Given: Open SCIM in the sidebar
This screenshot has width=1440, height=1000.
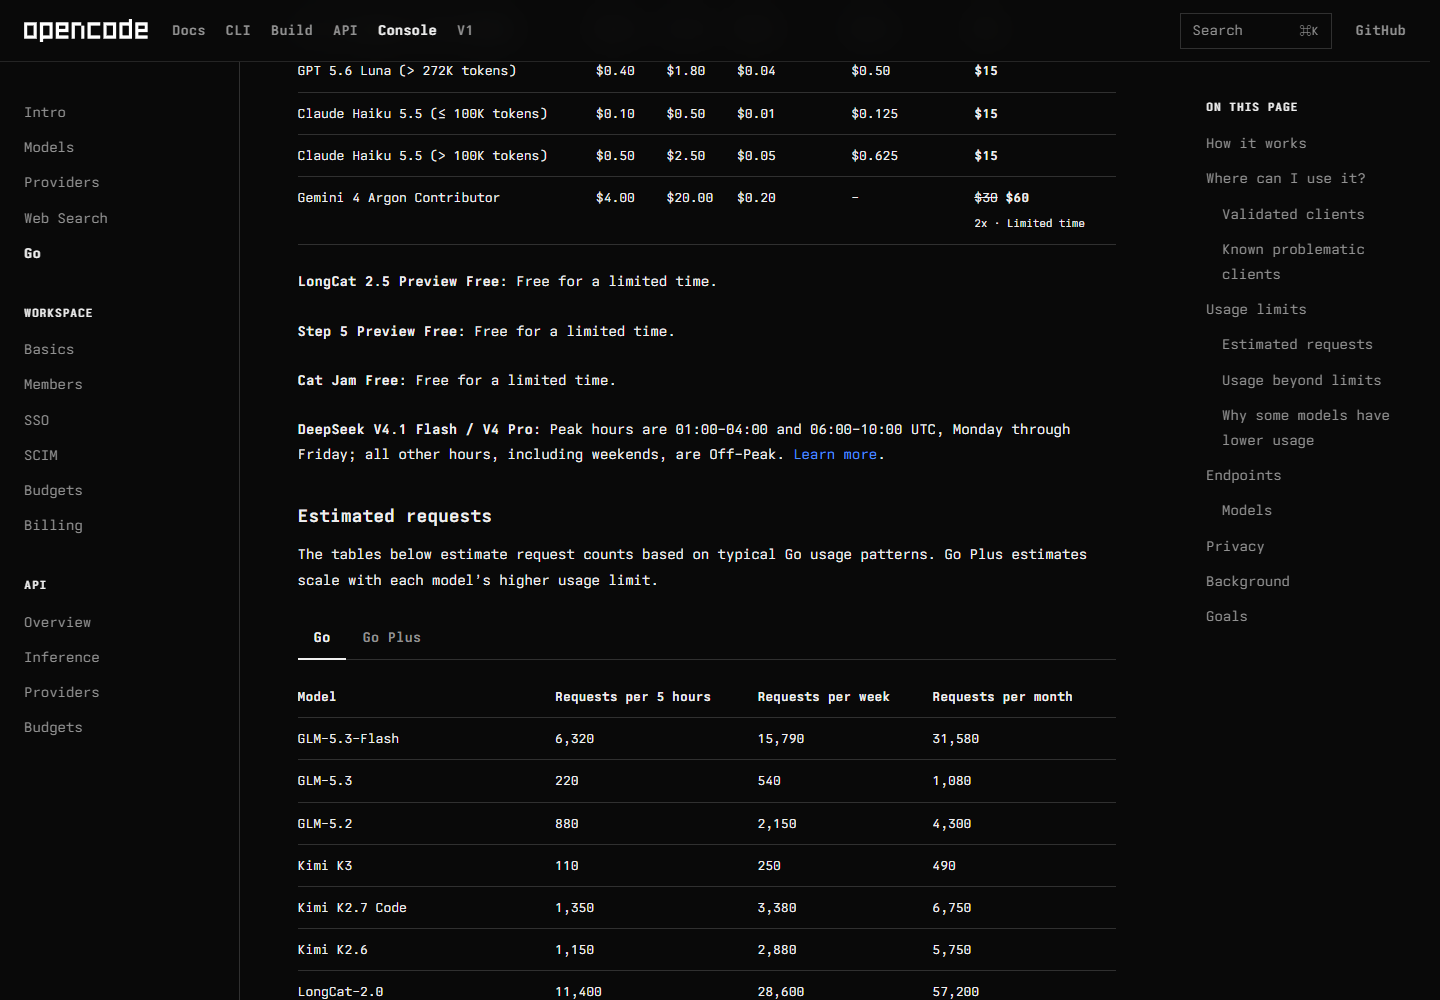Looking at the screenshot, I should click(41, 455).
